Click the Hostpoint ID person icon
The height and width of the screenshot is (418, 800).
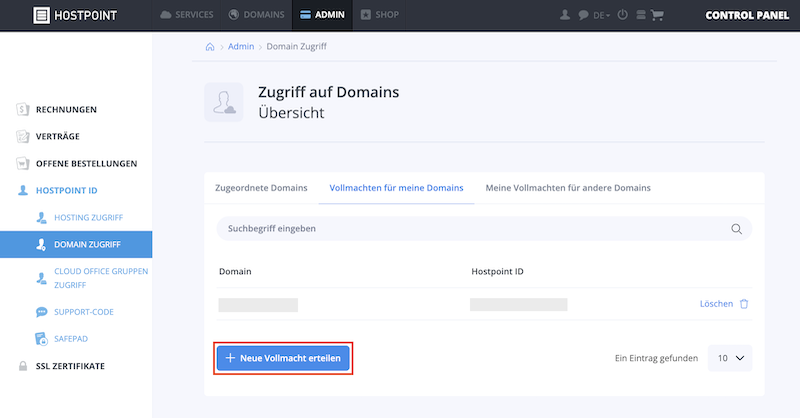pos(22,190)
